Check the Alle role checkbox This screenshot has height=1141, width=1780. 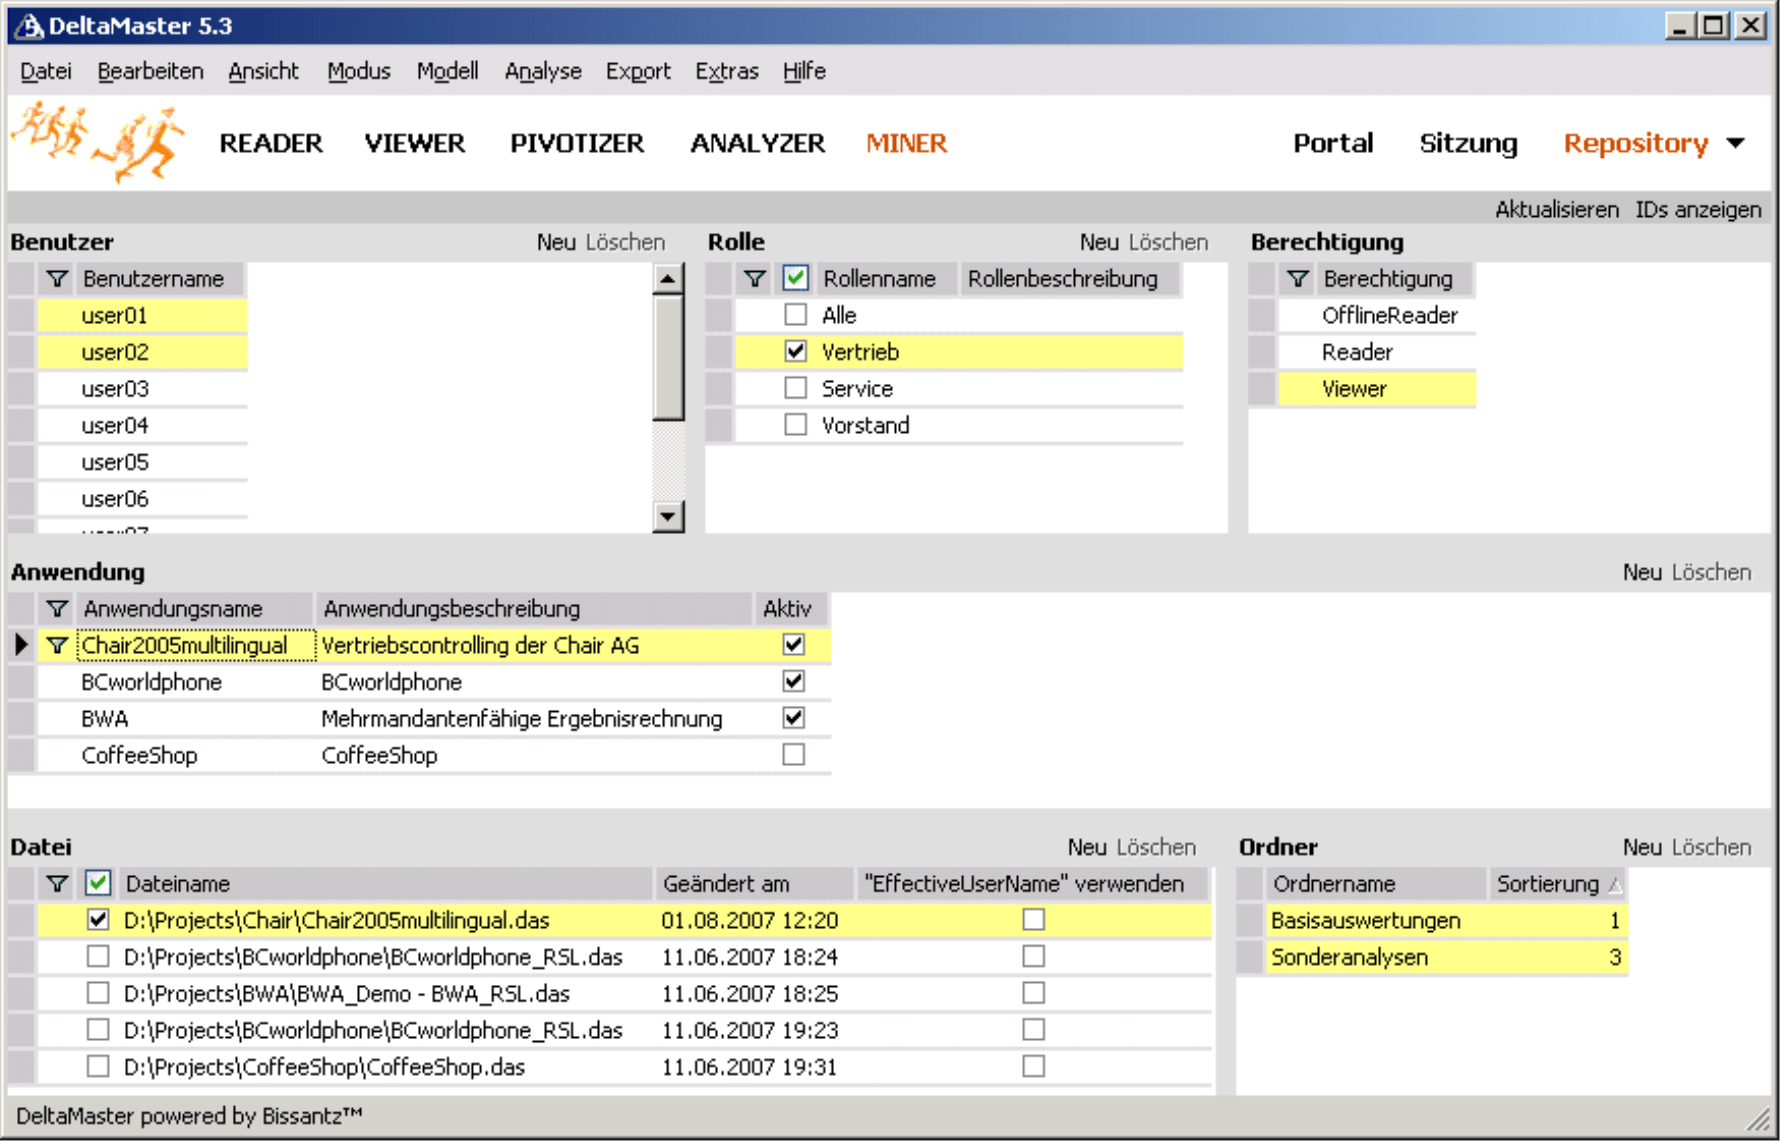(796, 315)
